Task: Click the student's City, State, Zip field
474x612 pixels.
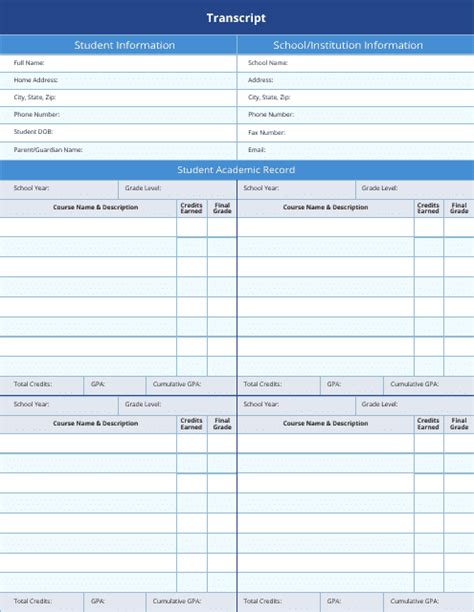Action: click(118, 98)
